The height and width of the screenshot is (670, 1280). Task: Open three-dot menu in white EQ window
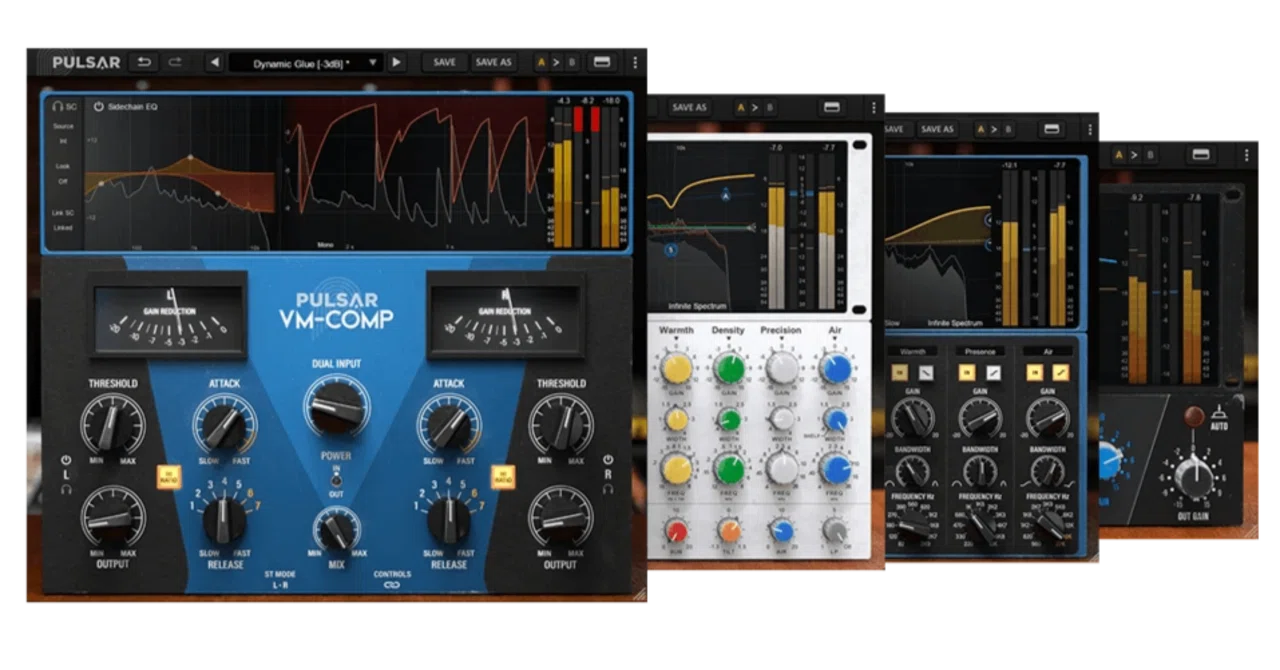(874, 108)
